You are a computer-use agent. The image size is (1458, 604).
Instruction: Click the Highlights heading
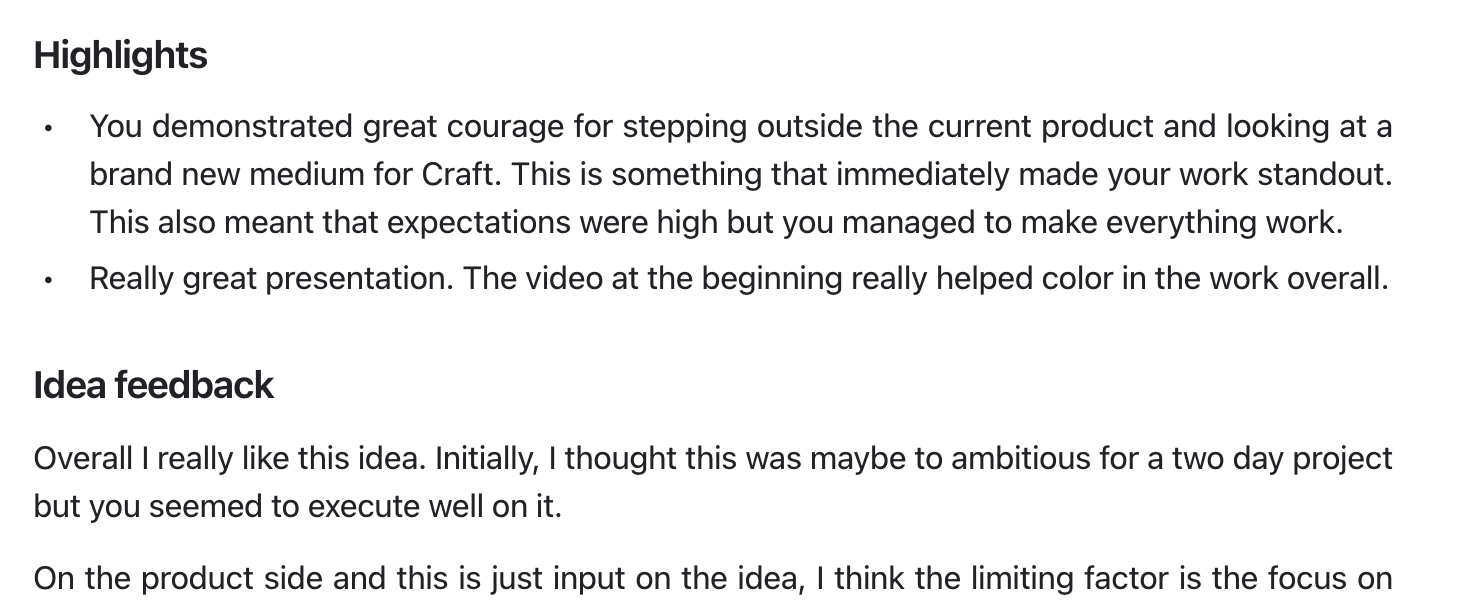120,56
